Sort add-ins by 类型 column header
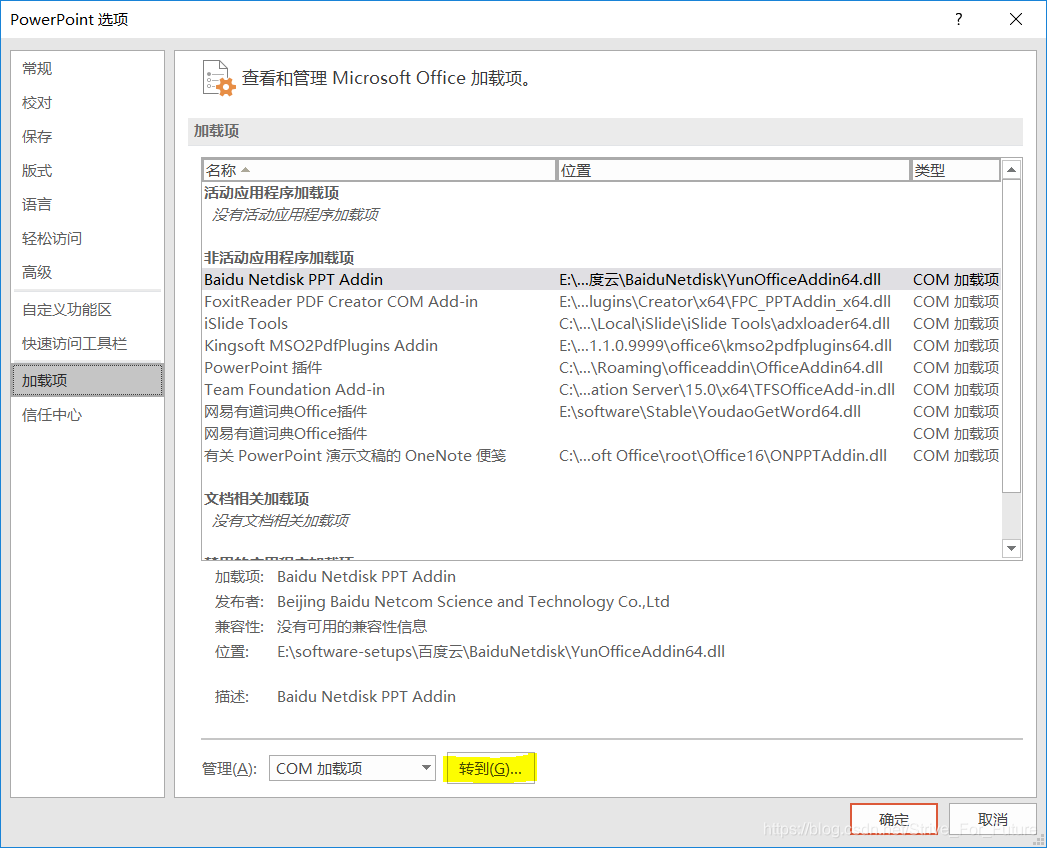This screenshot has width=1047, height=848. [x=956, y=170]
